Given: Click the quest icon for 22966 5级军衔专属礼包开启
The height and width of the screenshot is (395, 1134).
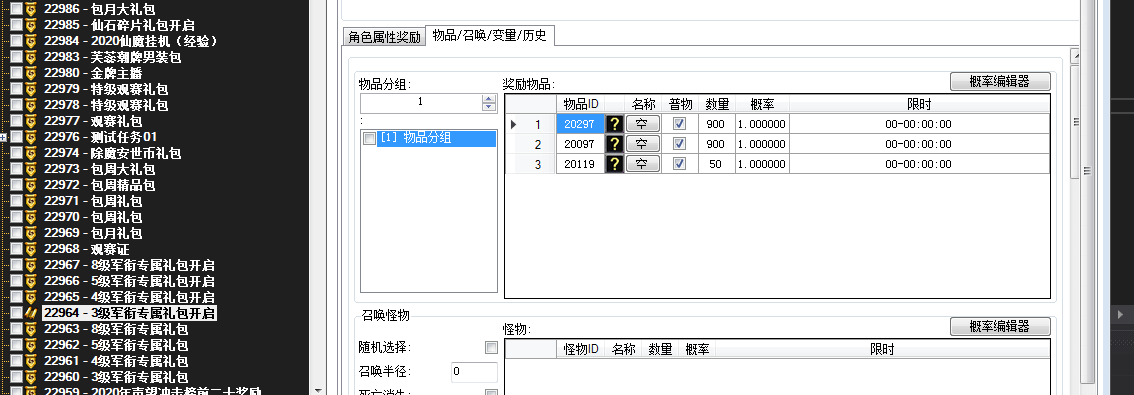Looking at the screenshot, I should pos(30,281).
